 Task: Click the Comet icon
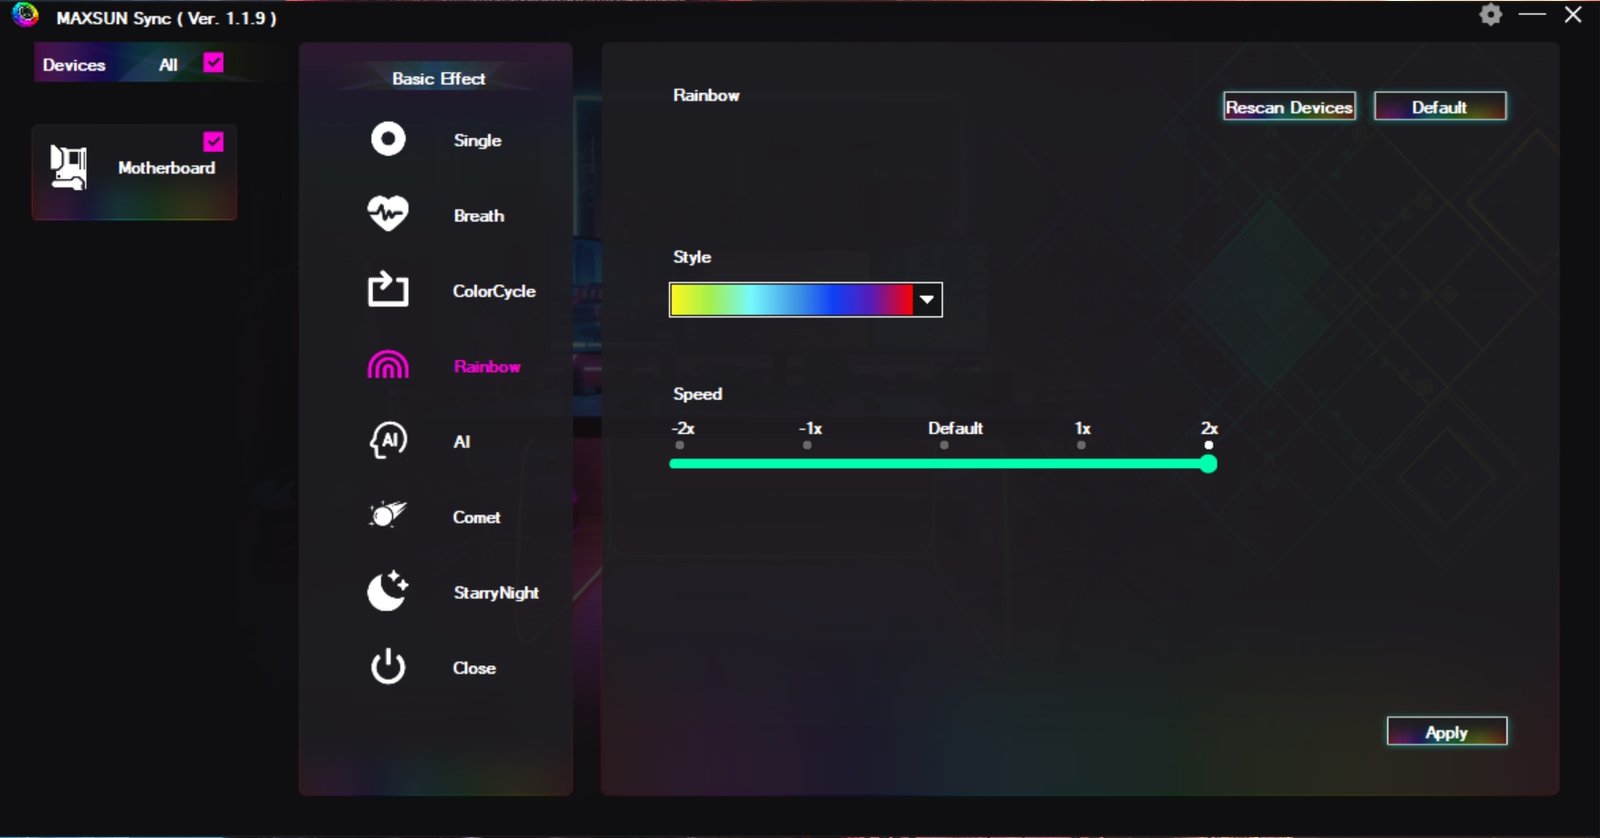tap(388, 515)
